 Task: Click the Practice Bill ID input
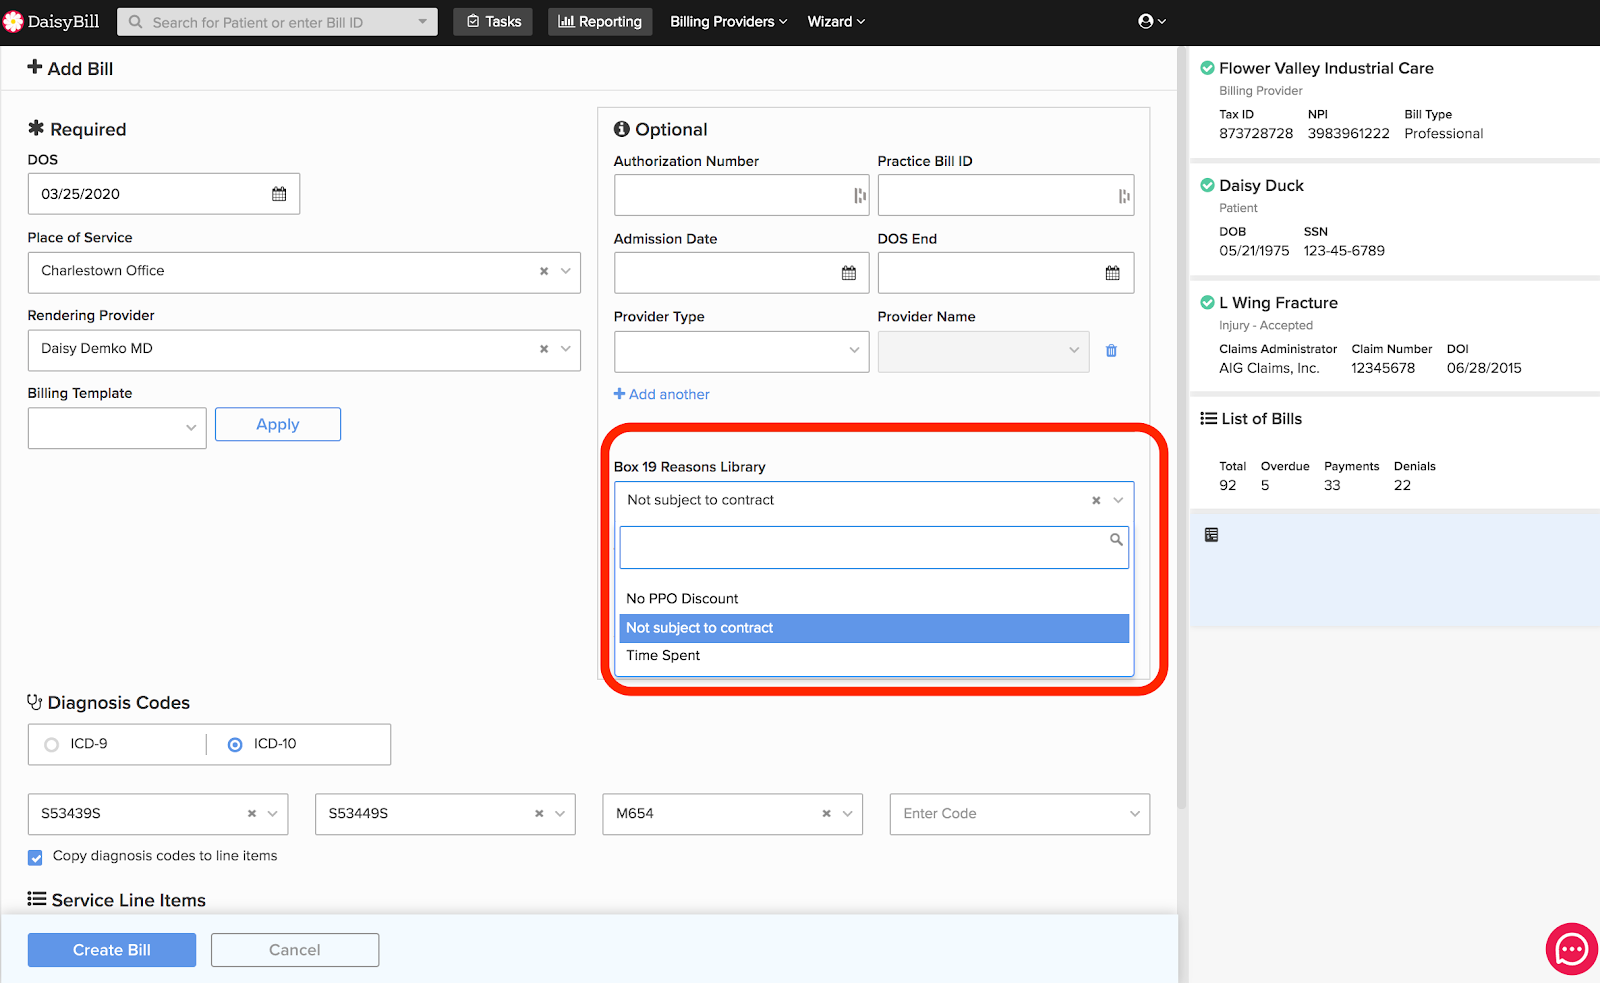click(1006, 195)
